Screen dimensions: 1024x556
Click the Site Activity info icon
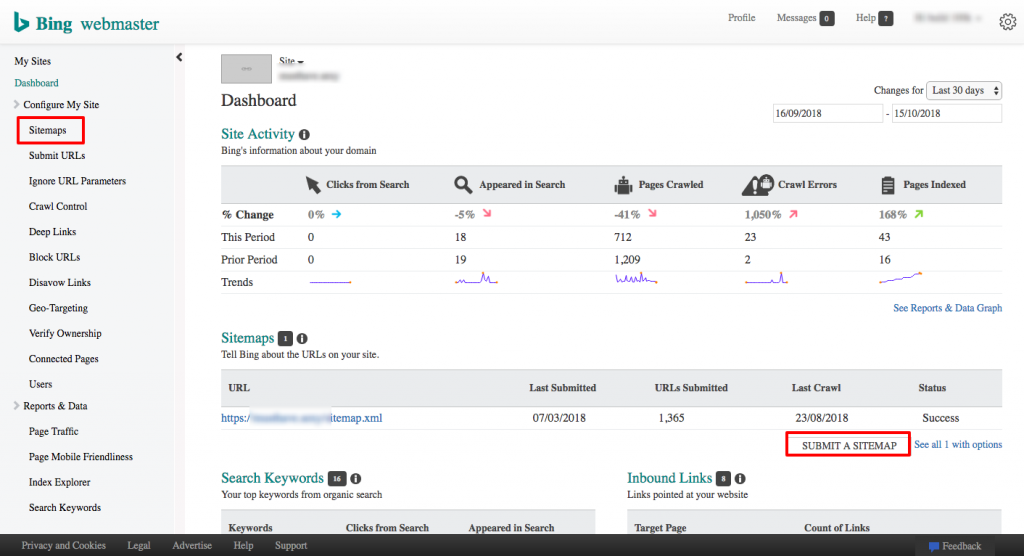pos(304,134)
